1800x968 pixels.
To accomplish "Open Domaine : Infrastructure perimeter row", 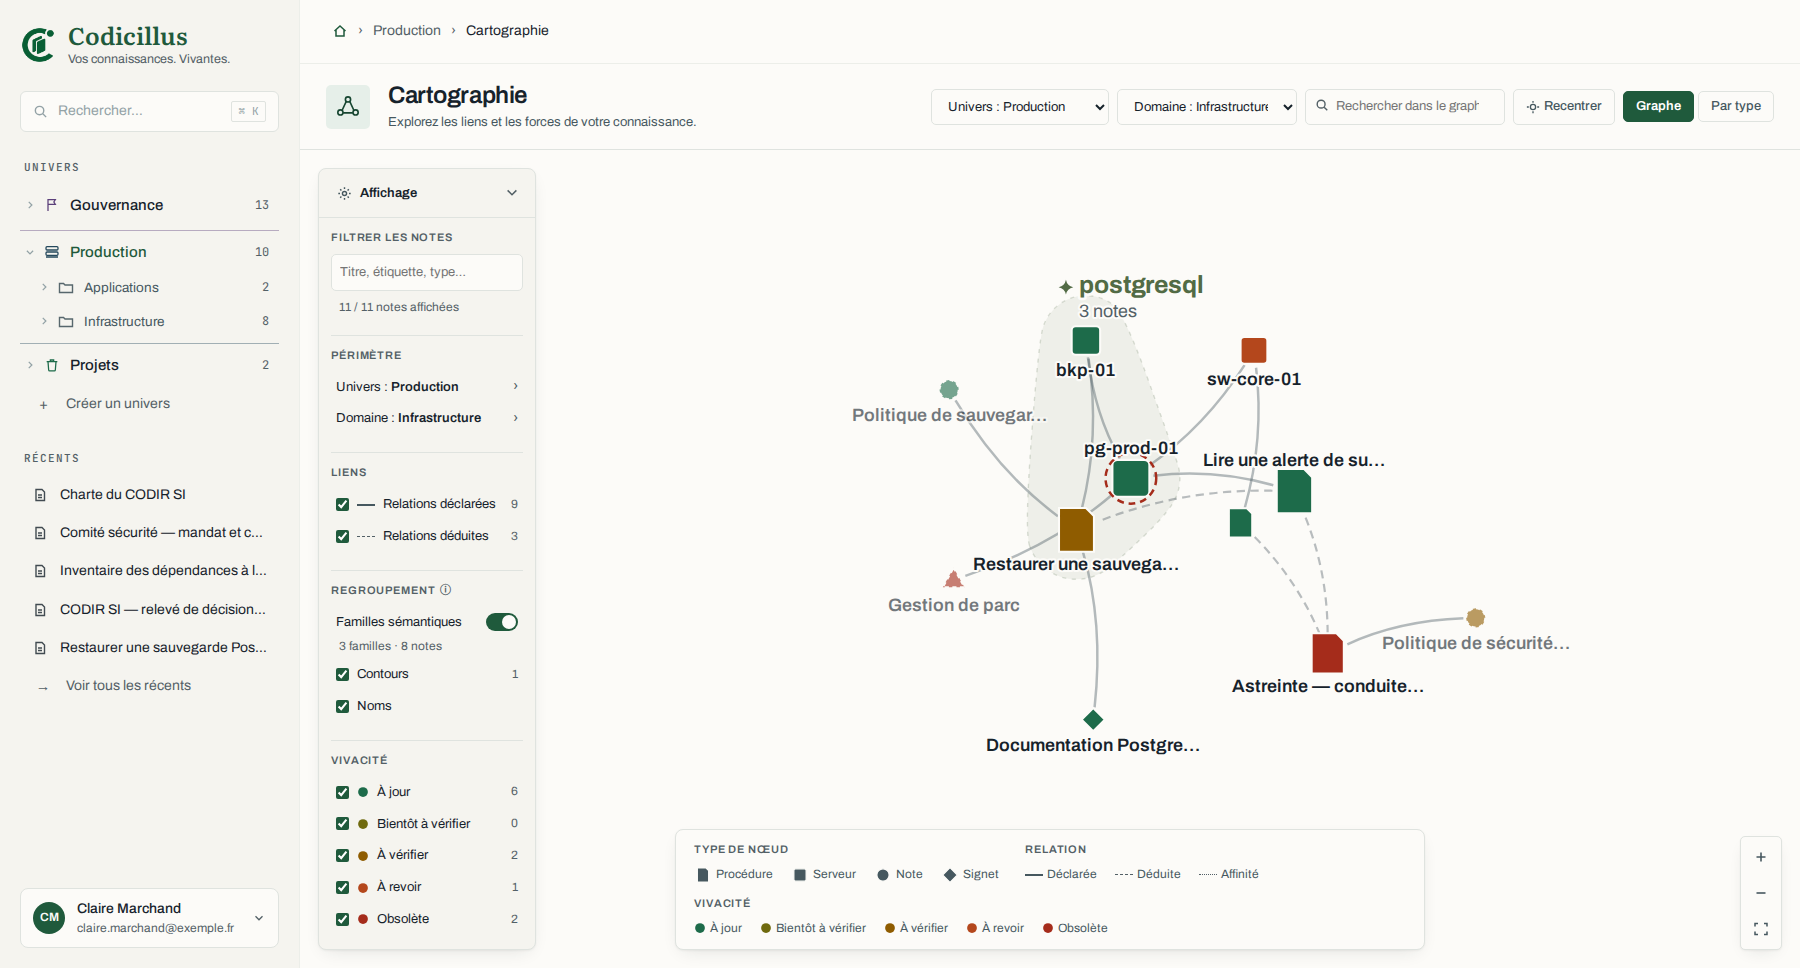I will [427, 418].
